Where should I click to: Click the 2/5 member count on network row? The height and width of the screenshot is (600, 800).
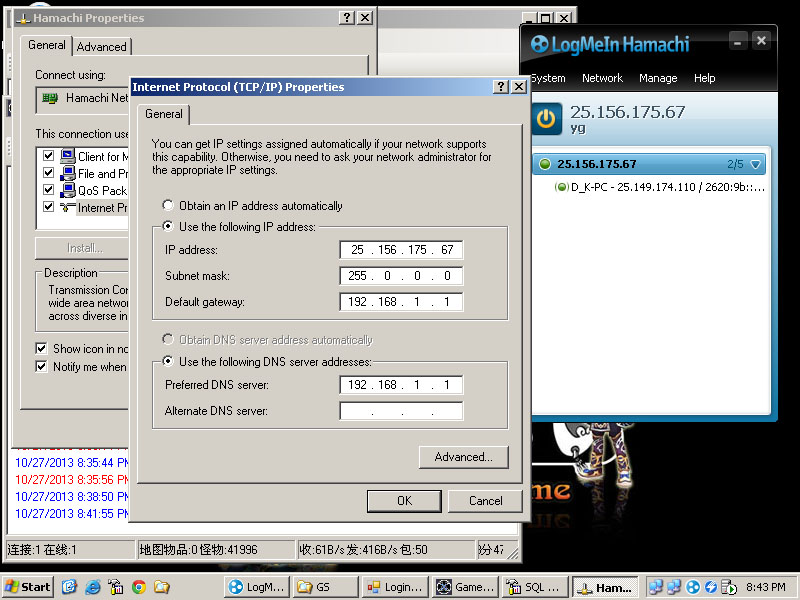point(735,164)
